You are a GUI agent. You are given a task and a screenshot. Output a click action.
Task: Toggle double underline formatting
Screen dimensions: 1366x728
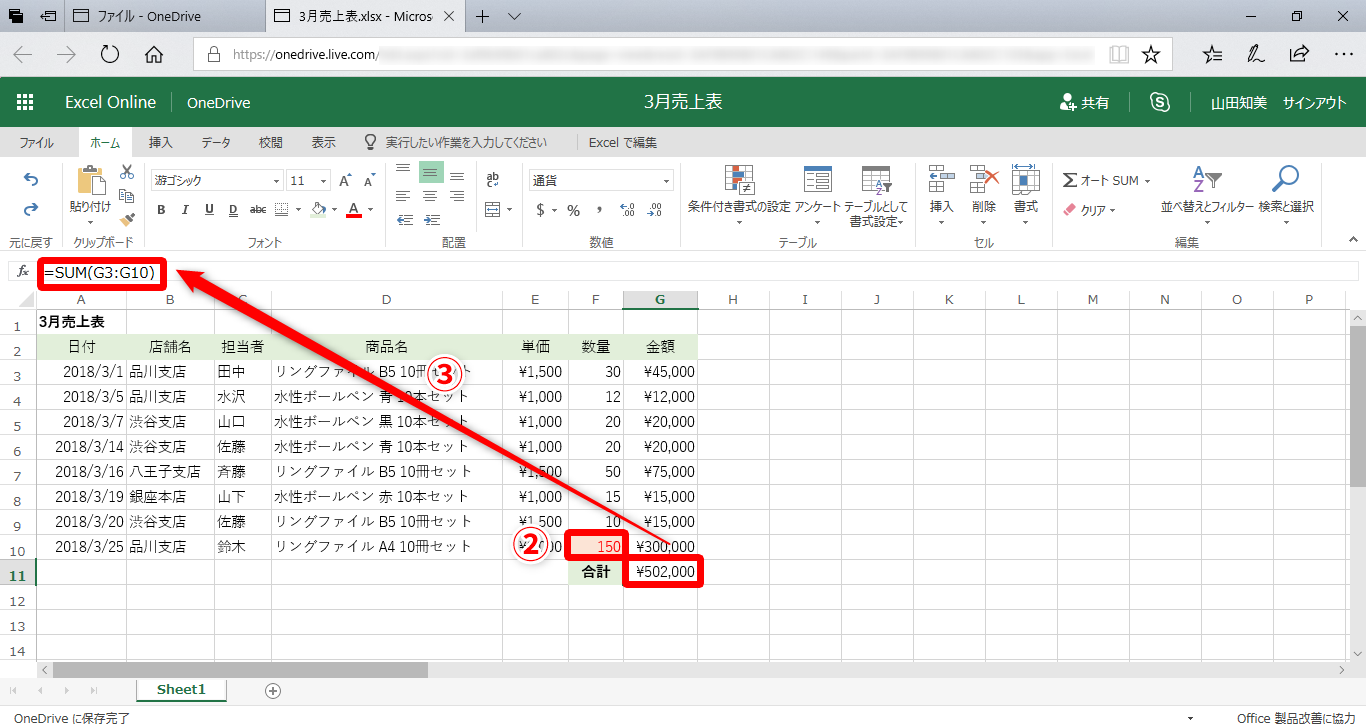[233, 210]
